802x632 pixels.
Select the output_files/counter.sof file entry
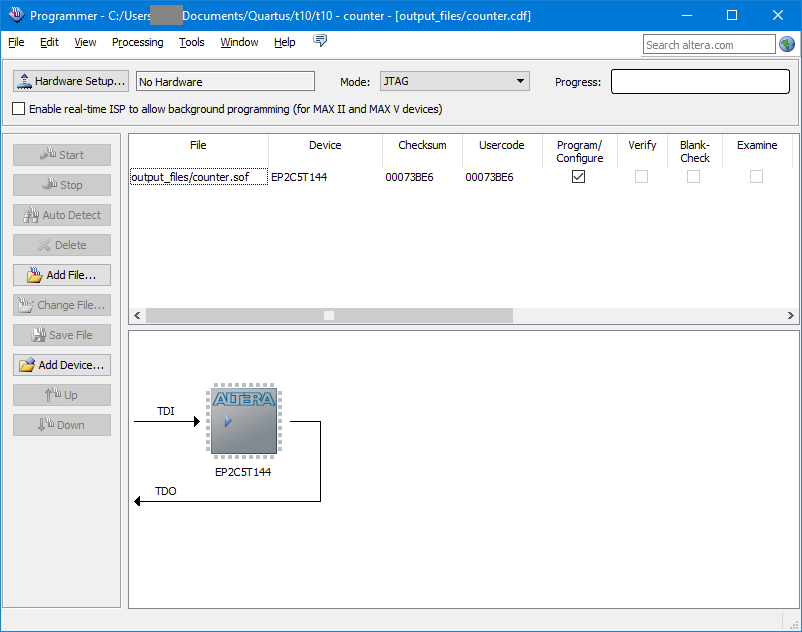coord(198,177)
